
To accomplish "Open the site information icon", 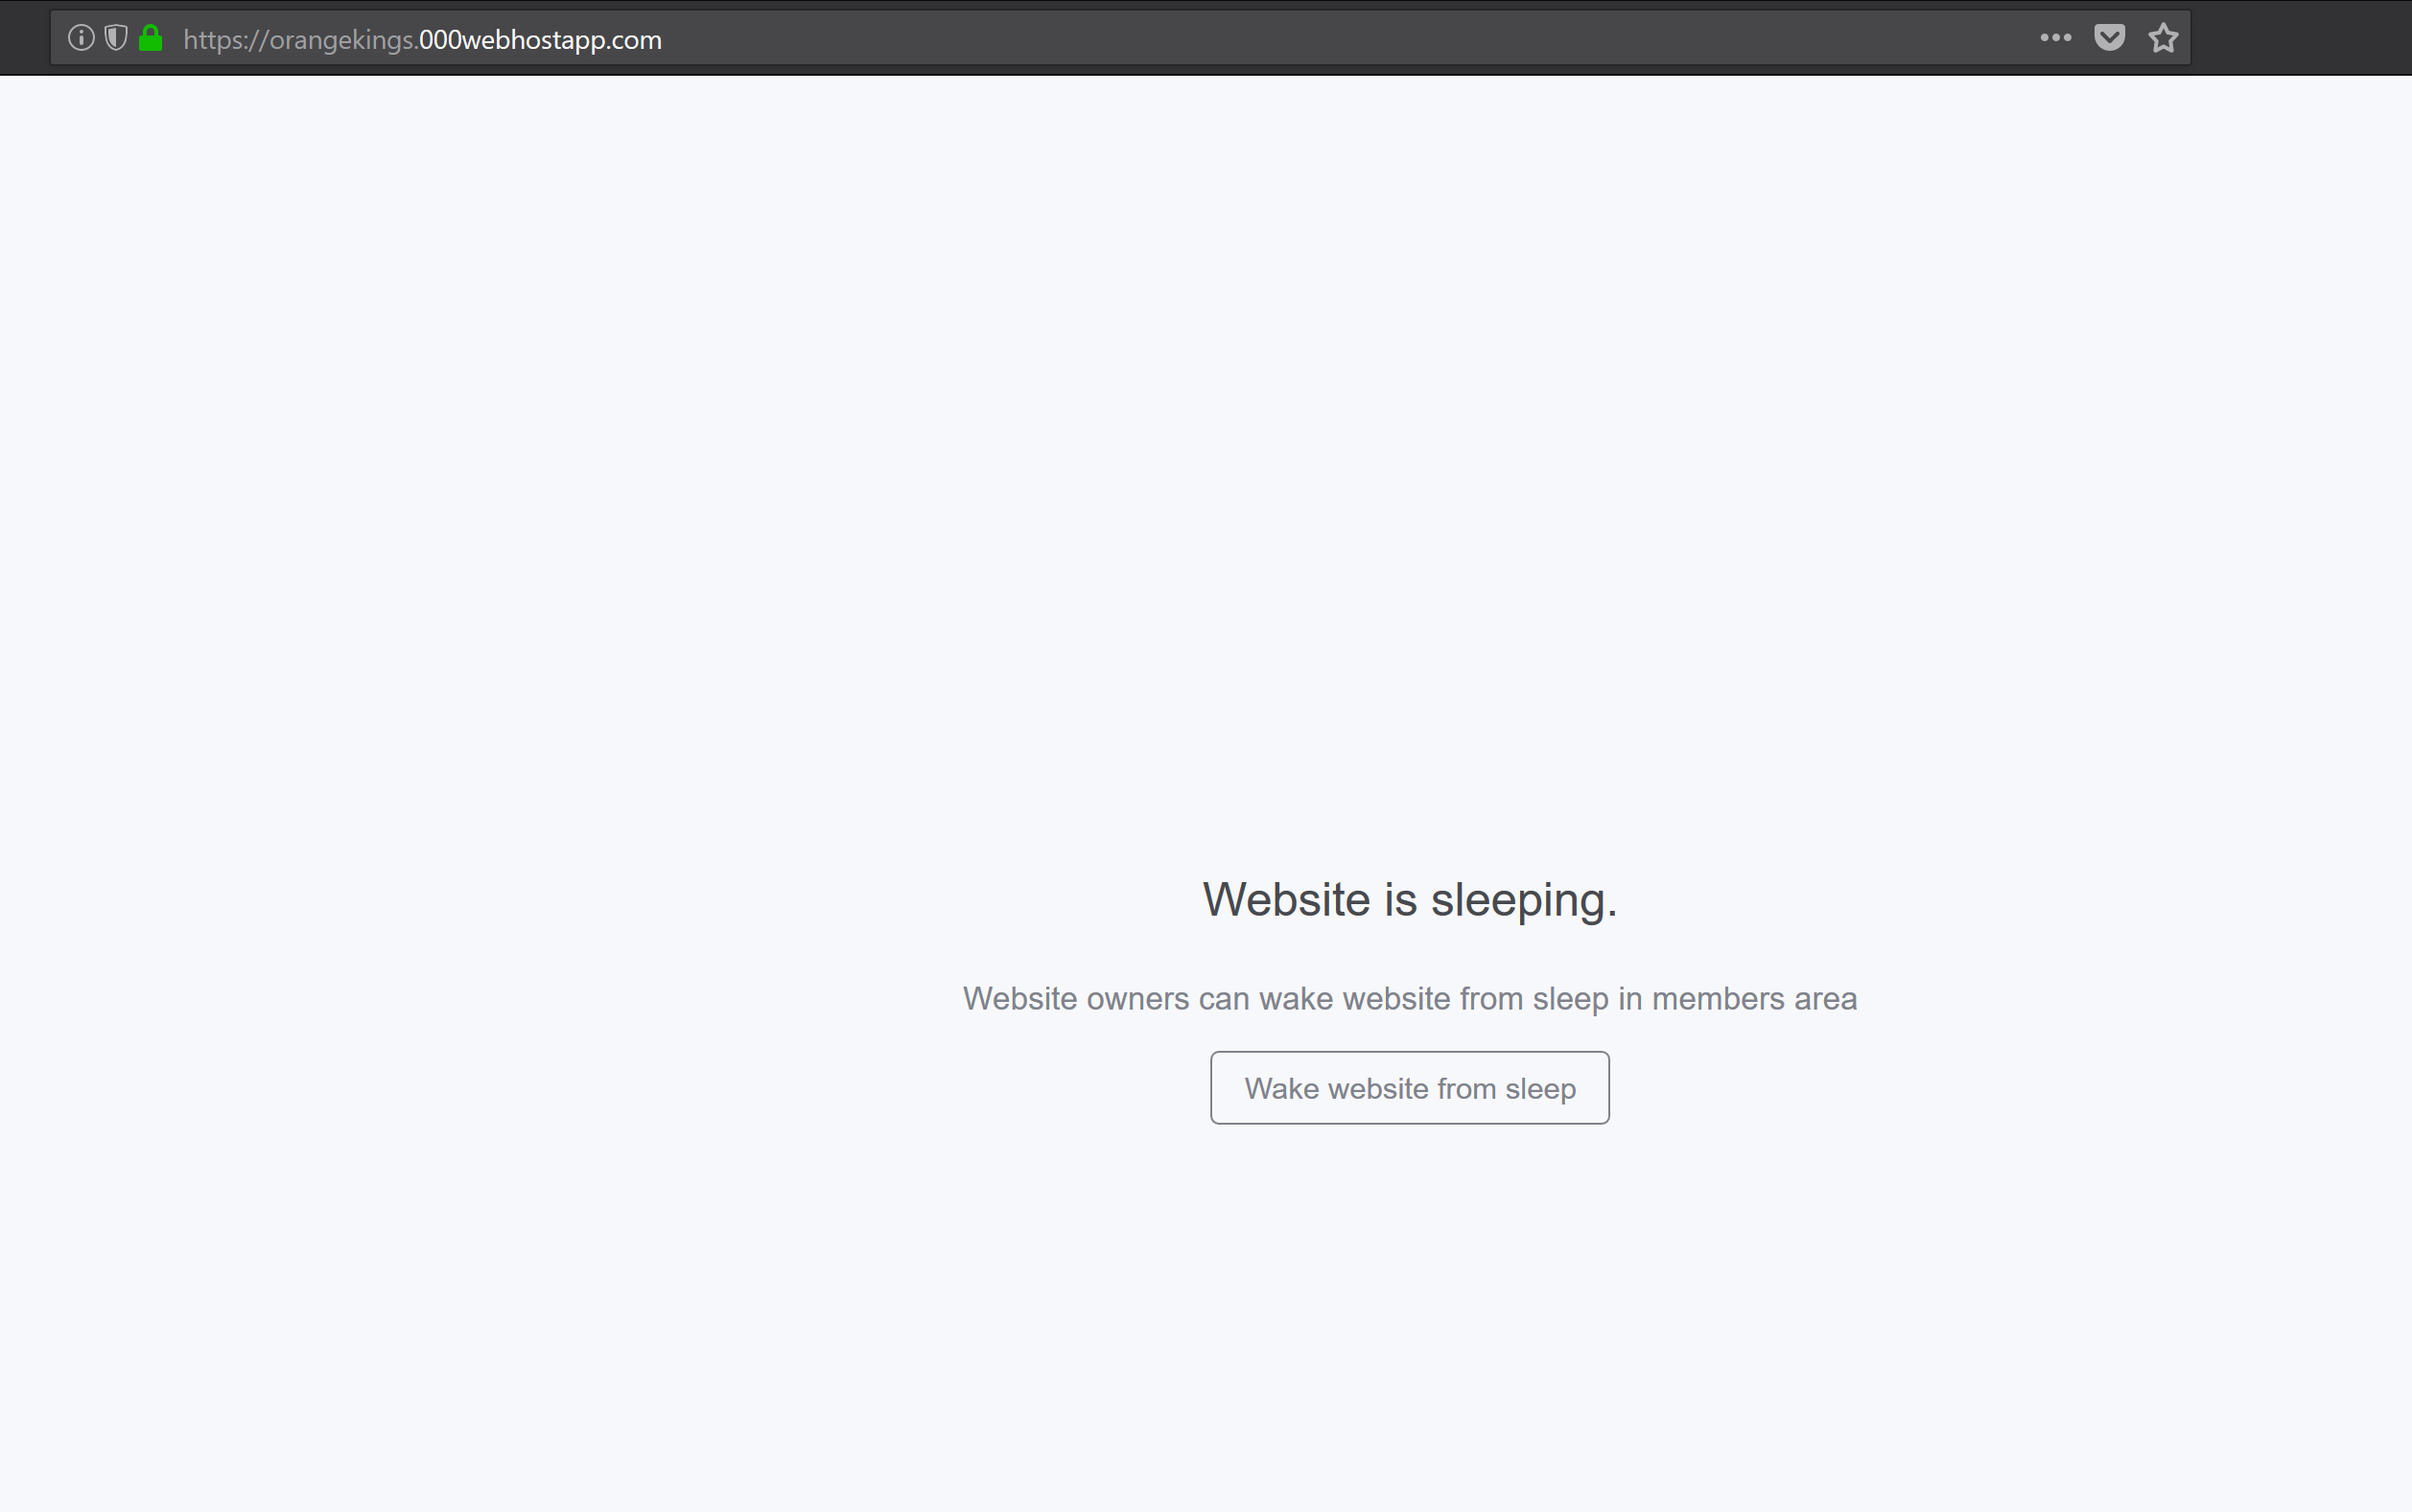I will coord(81,38).
